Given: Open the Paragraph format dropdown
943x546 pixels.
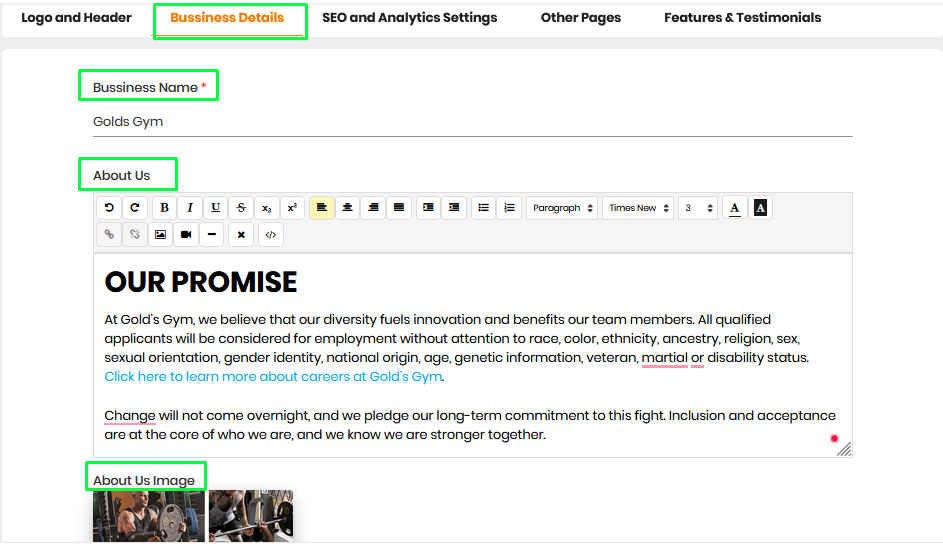Looking at the screenshot, I should coord(562,208).
